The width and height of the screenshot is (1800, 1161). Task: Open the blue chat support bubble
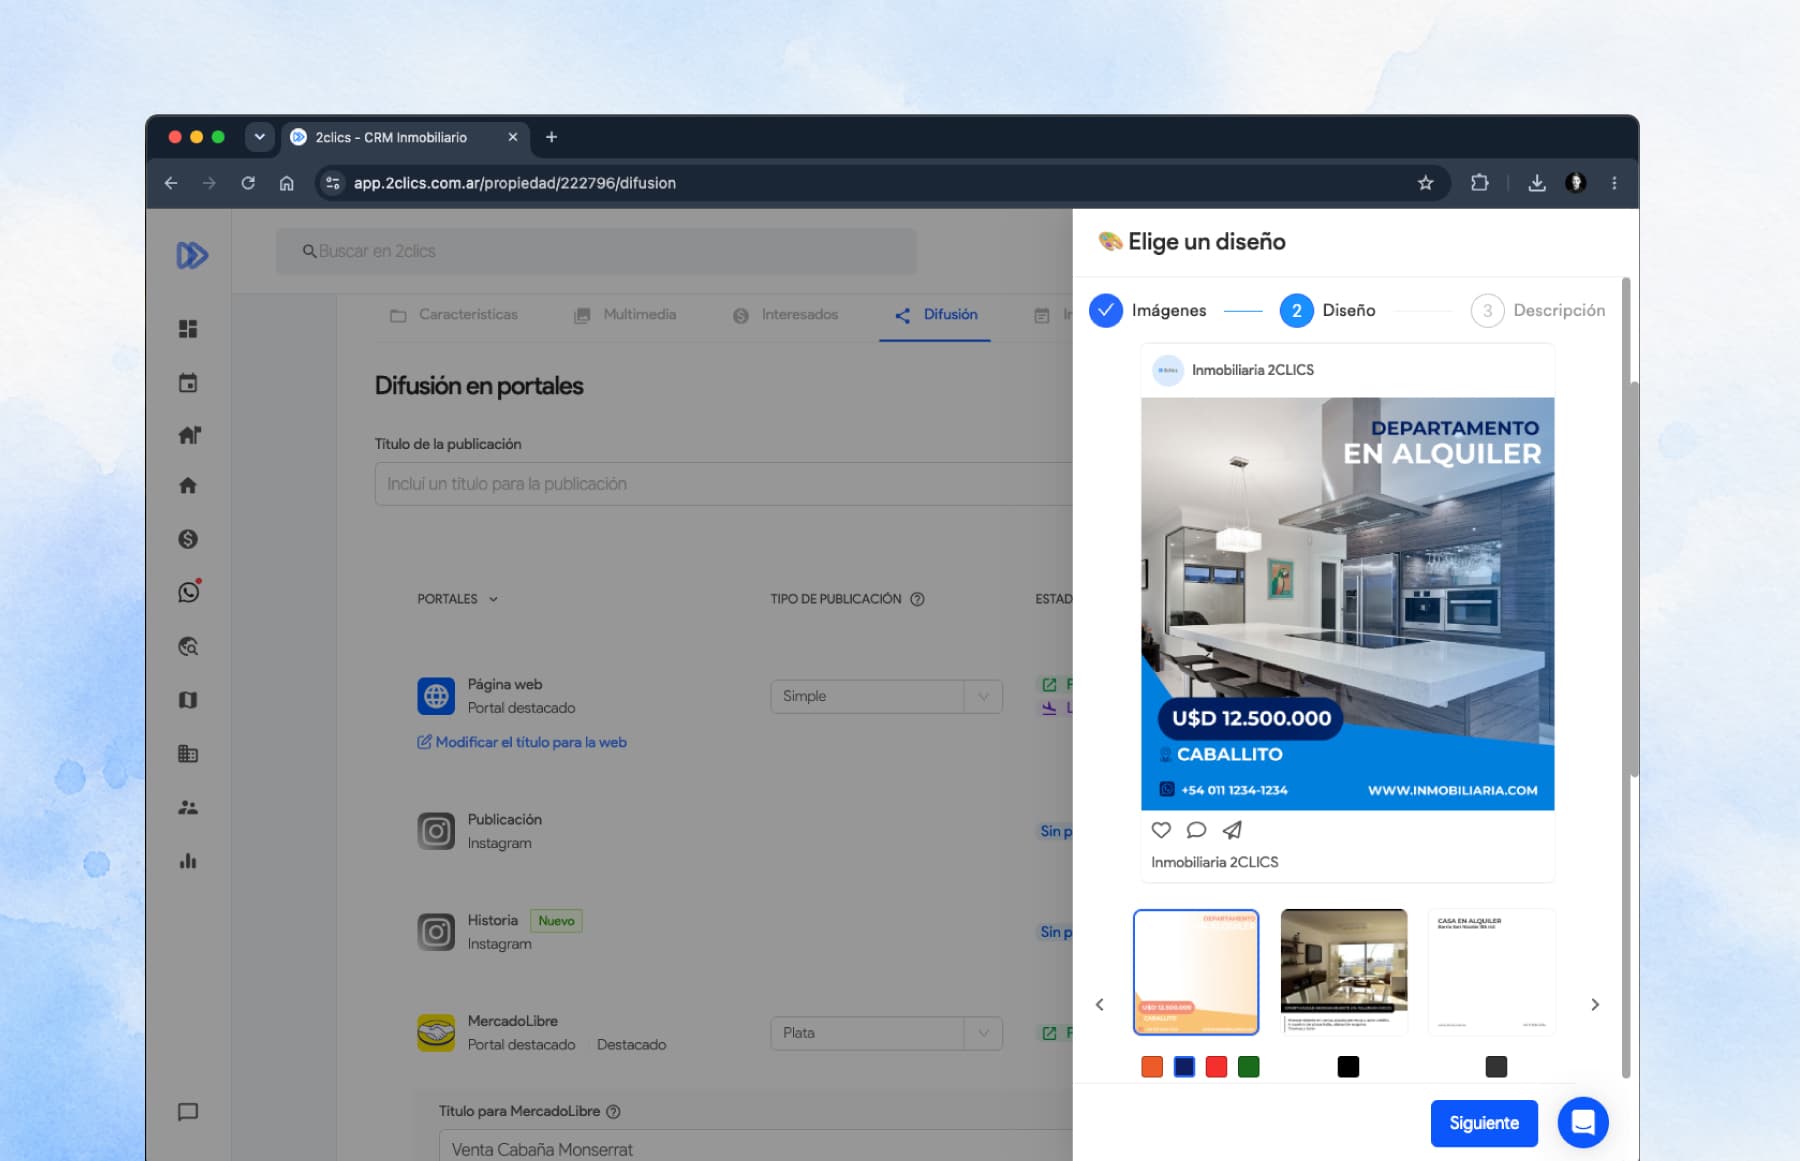point(1583,1122)
